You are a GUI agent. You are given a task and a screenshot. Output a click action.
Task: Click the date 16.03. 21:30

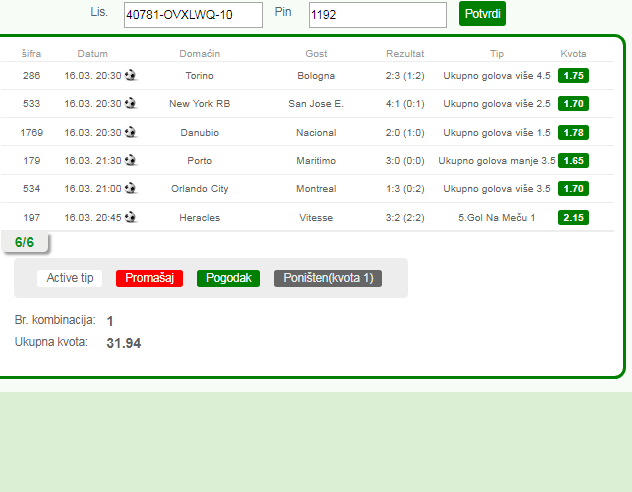[x=93, y=160]
